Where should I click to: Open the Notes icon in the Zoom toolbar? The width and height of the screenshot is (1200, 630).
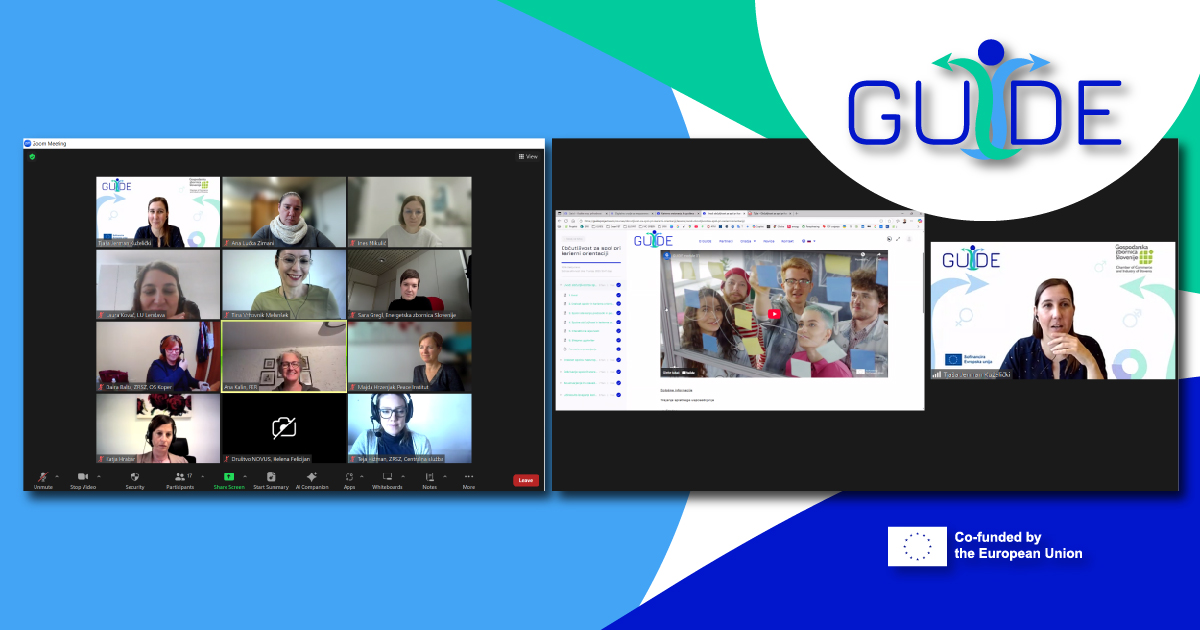(429, 477)
